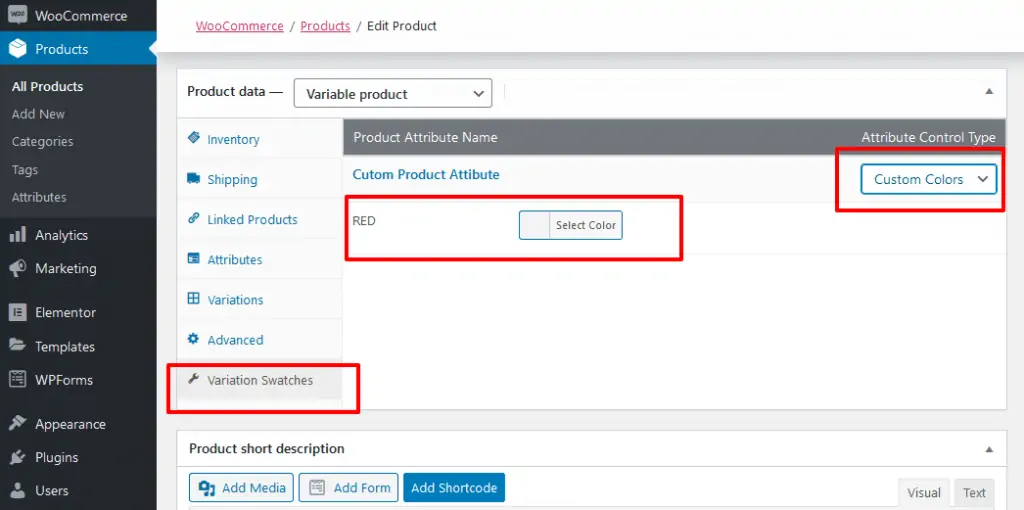Open the Variations tab
Viewport: 1024px width, 510px height.
260,300
